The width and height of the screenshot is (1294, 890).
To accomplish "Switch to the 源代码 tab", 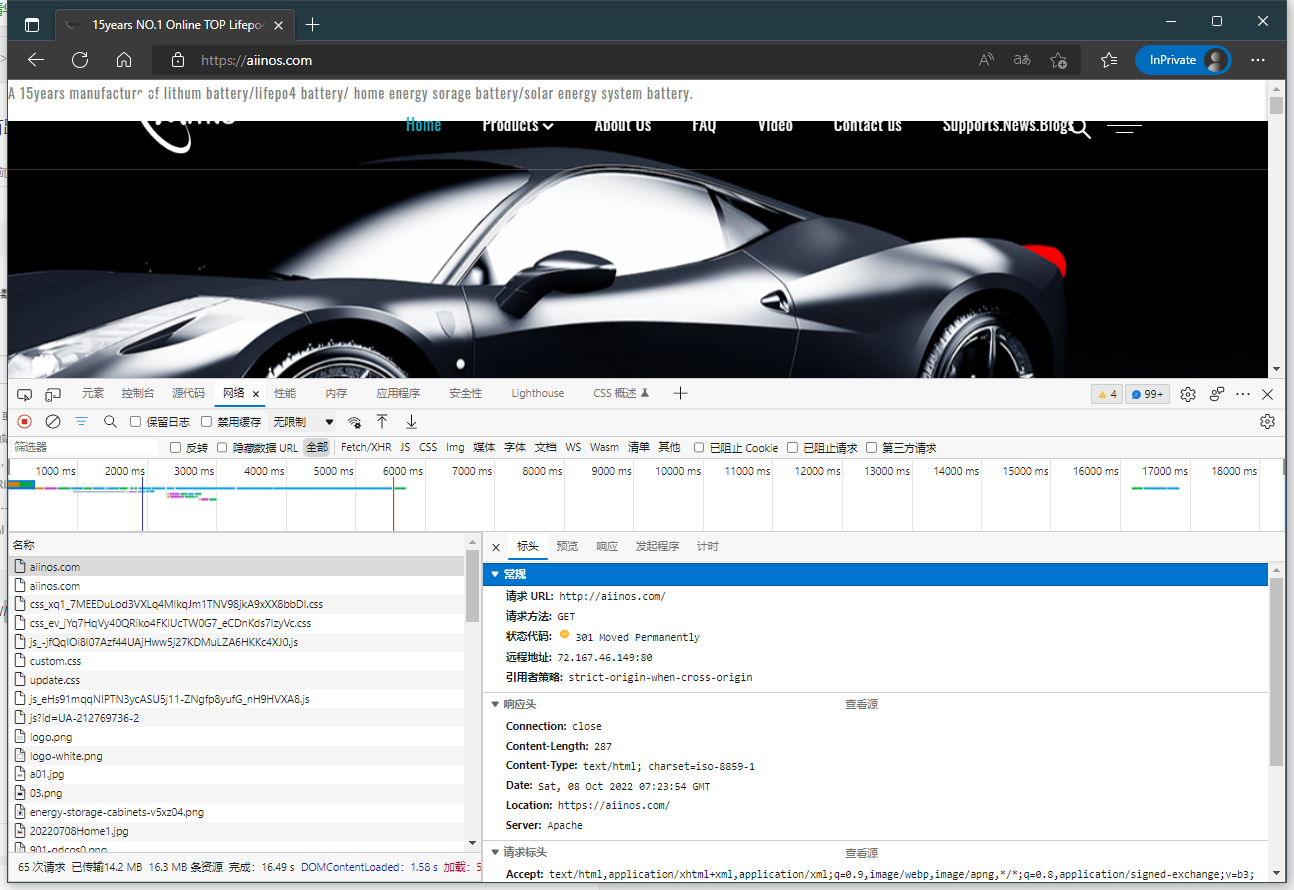I will click(188, 393).
